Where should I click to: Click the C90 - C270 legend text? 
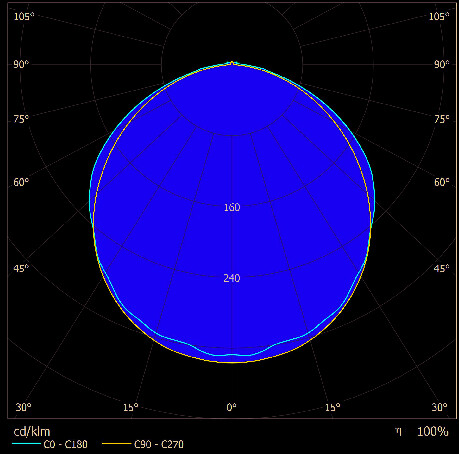[x=159, y=444]
